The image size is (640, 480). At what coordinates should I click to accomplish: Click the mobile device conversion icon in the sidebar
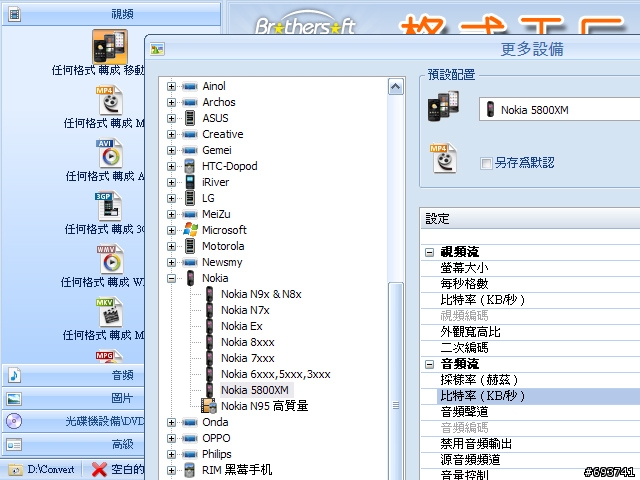coord(109,47)
